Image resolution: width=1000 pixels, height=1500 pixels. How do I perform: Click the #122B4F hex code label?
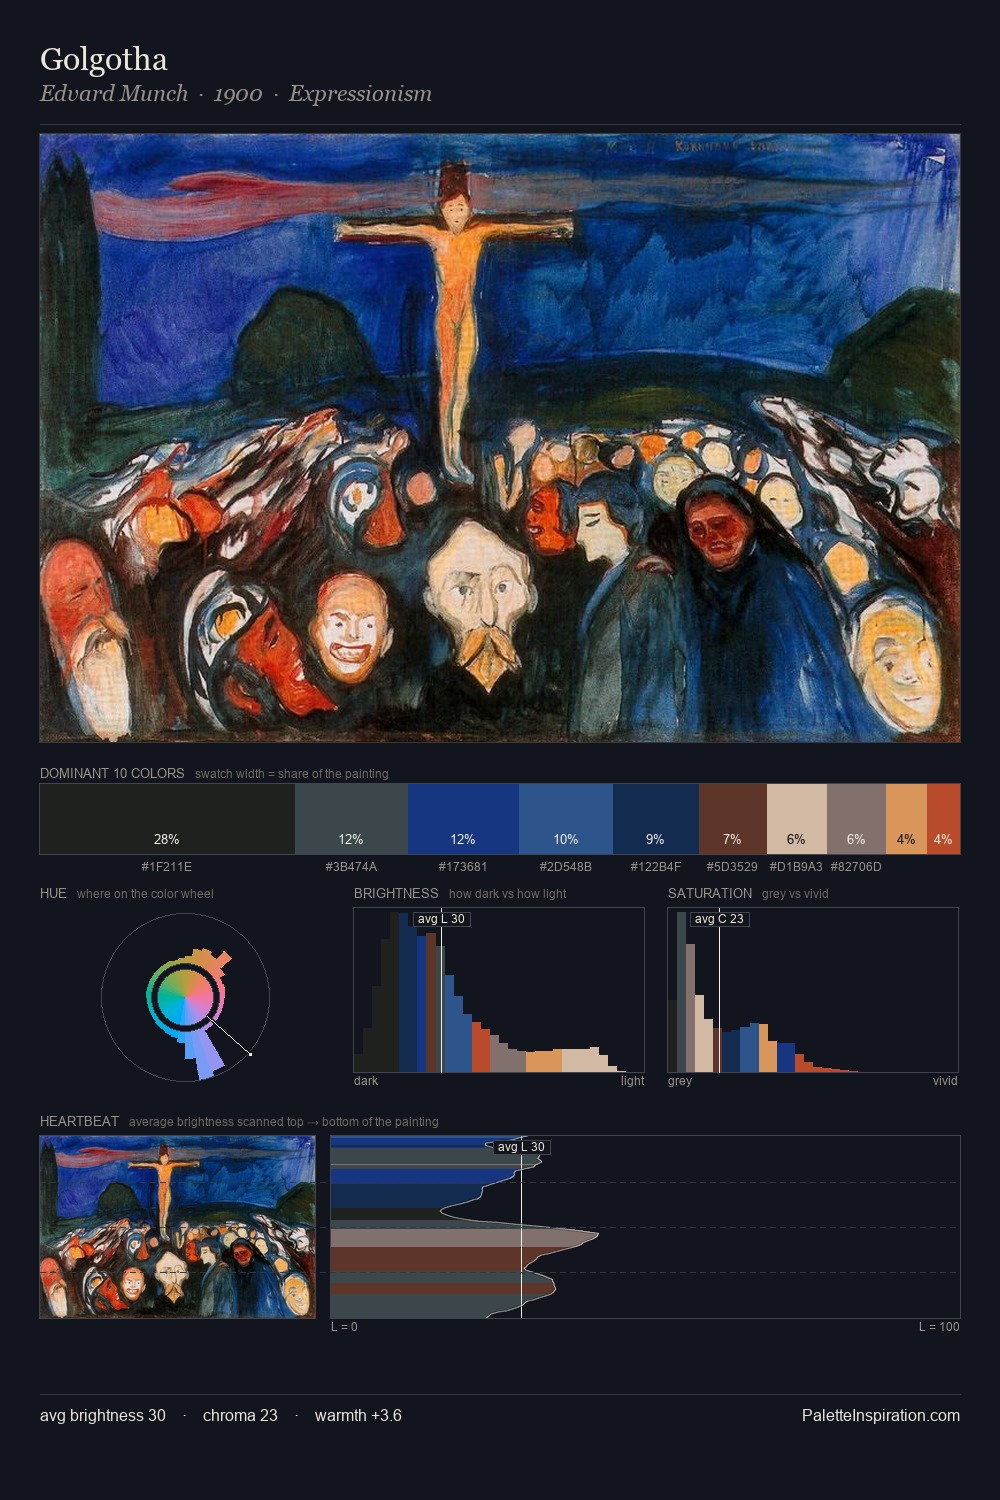656,867
